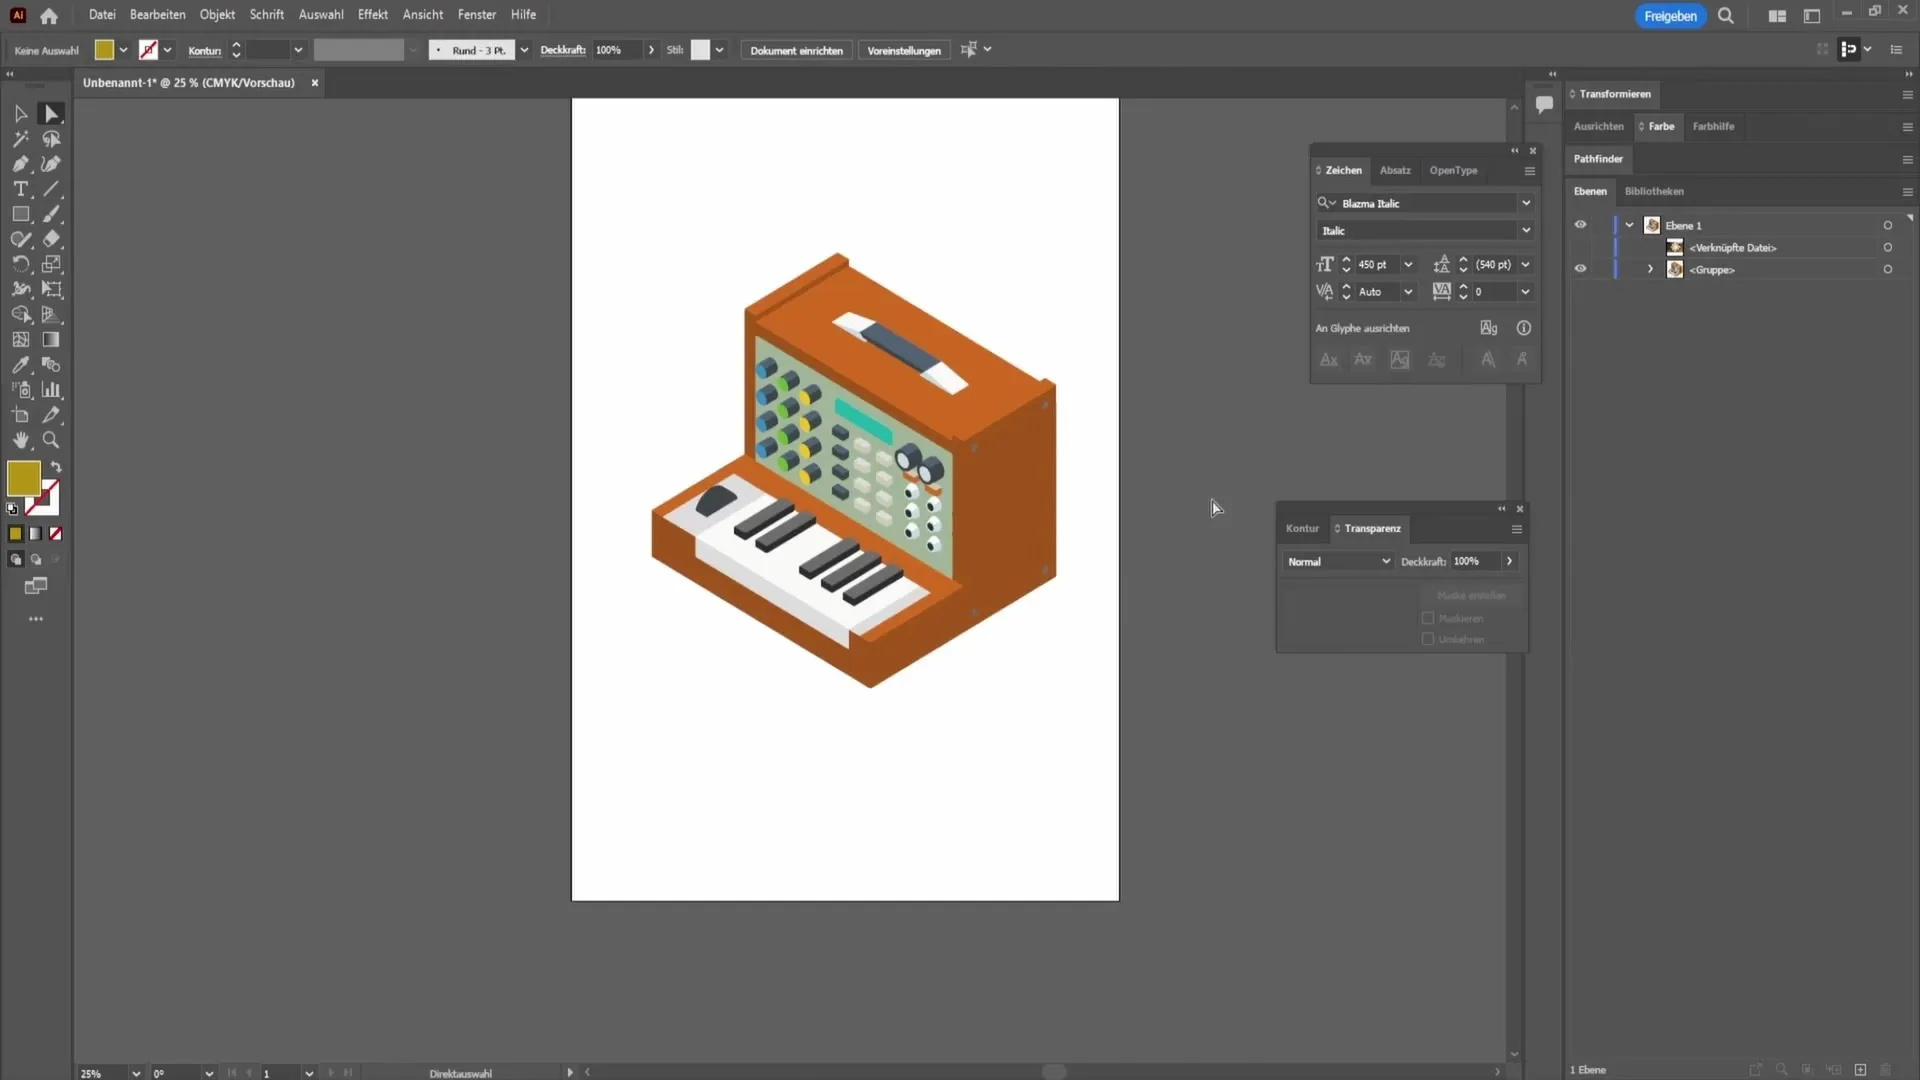Click the large yellow fill color swatch
Image resolution: width=1920 pixels, height=1080 pixels.
(x=24, y=478)
